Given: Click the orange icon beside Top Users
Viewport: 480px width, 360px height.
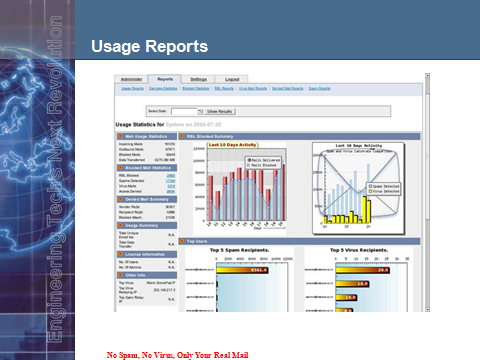Looking at the screenshot, I should pyautogui.click(x=182, y=241).
